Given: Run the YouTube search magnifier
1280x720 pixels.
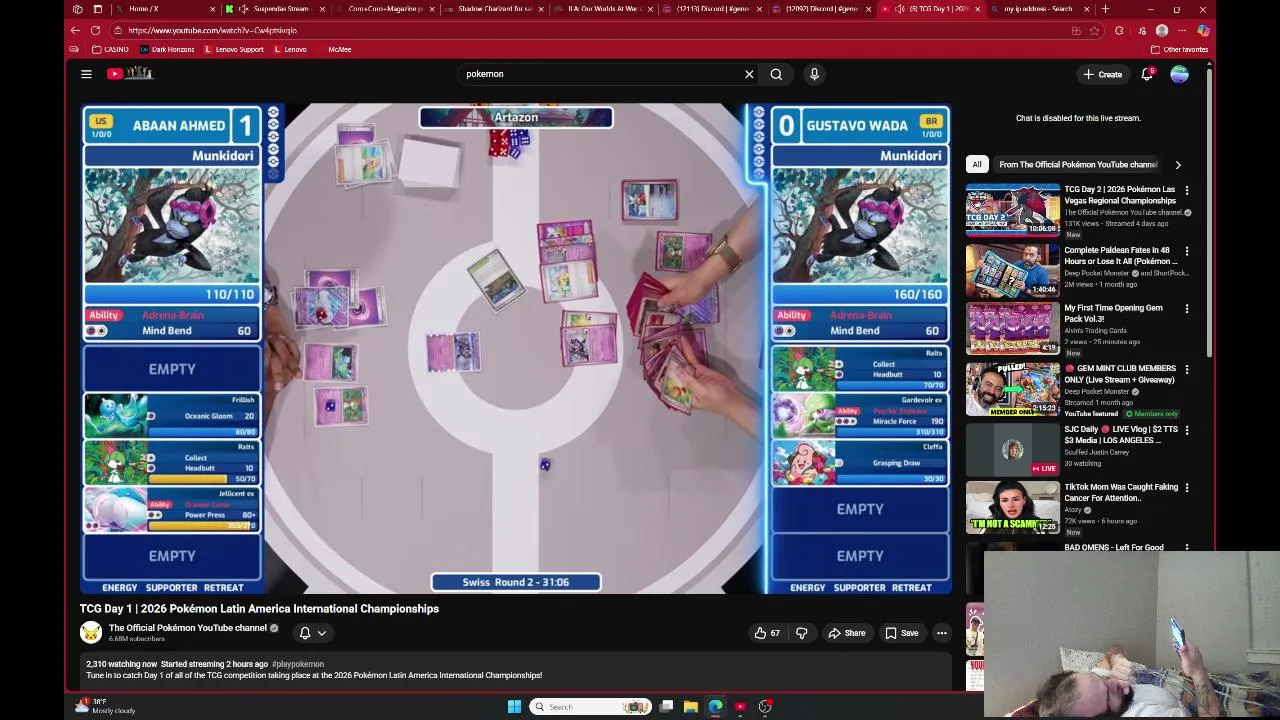Looking at the screenshot, I should (776, 74).
